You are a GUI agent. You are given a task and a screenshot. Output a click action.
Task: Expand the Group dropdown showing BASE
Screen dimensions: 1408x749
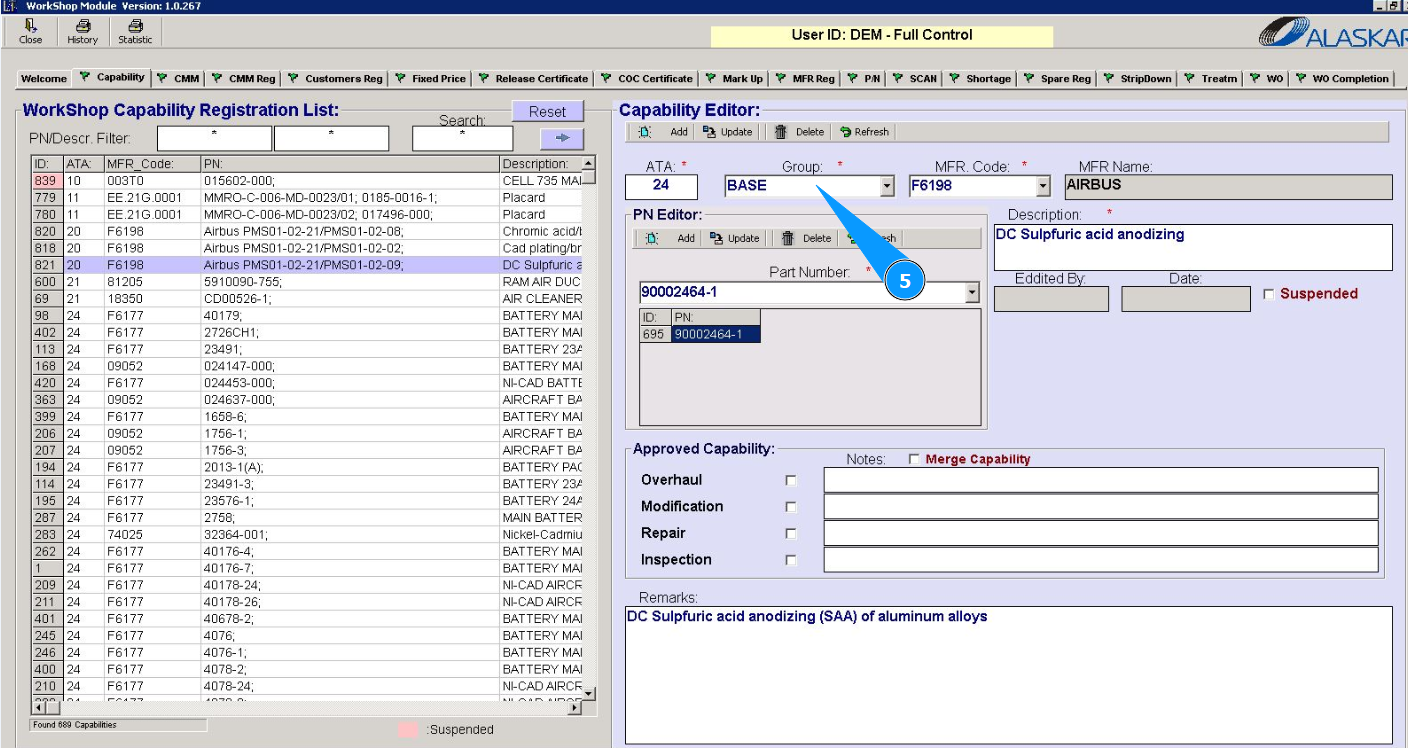tap(886, 186)
